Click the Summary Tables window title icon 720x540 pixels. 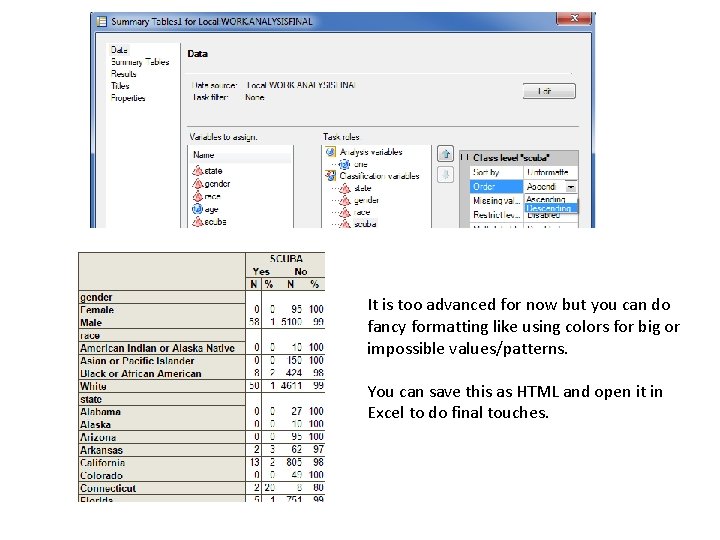click(x=101, y=22)
